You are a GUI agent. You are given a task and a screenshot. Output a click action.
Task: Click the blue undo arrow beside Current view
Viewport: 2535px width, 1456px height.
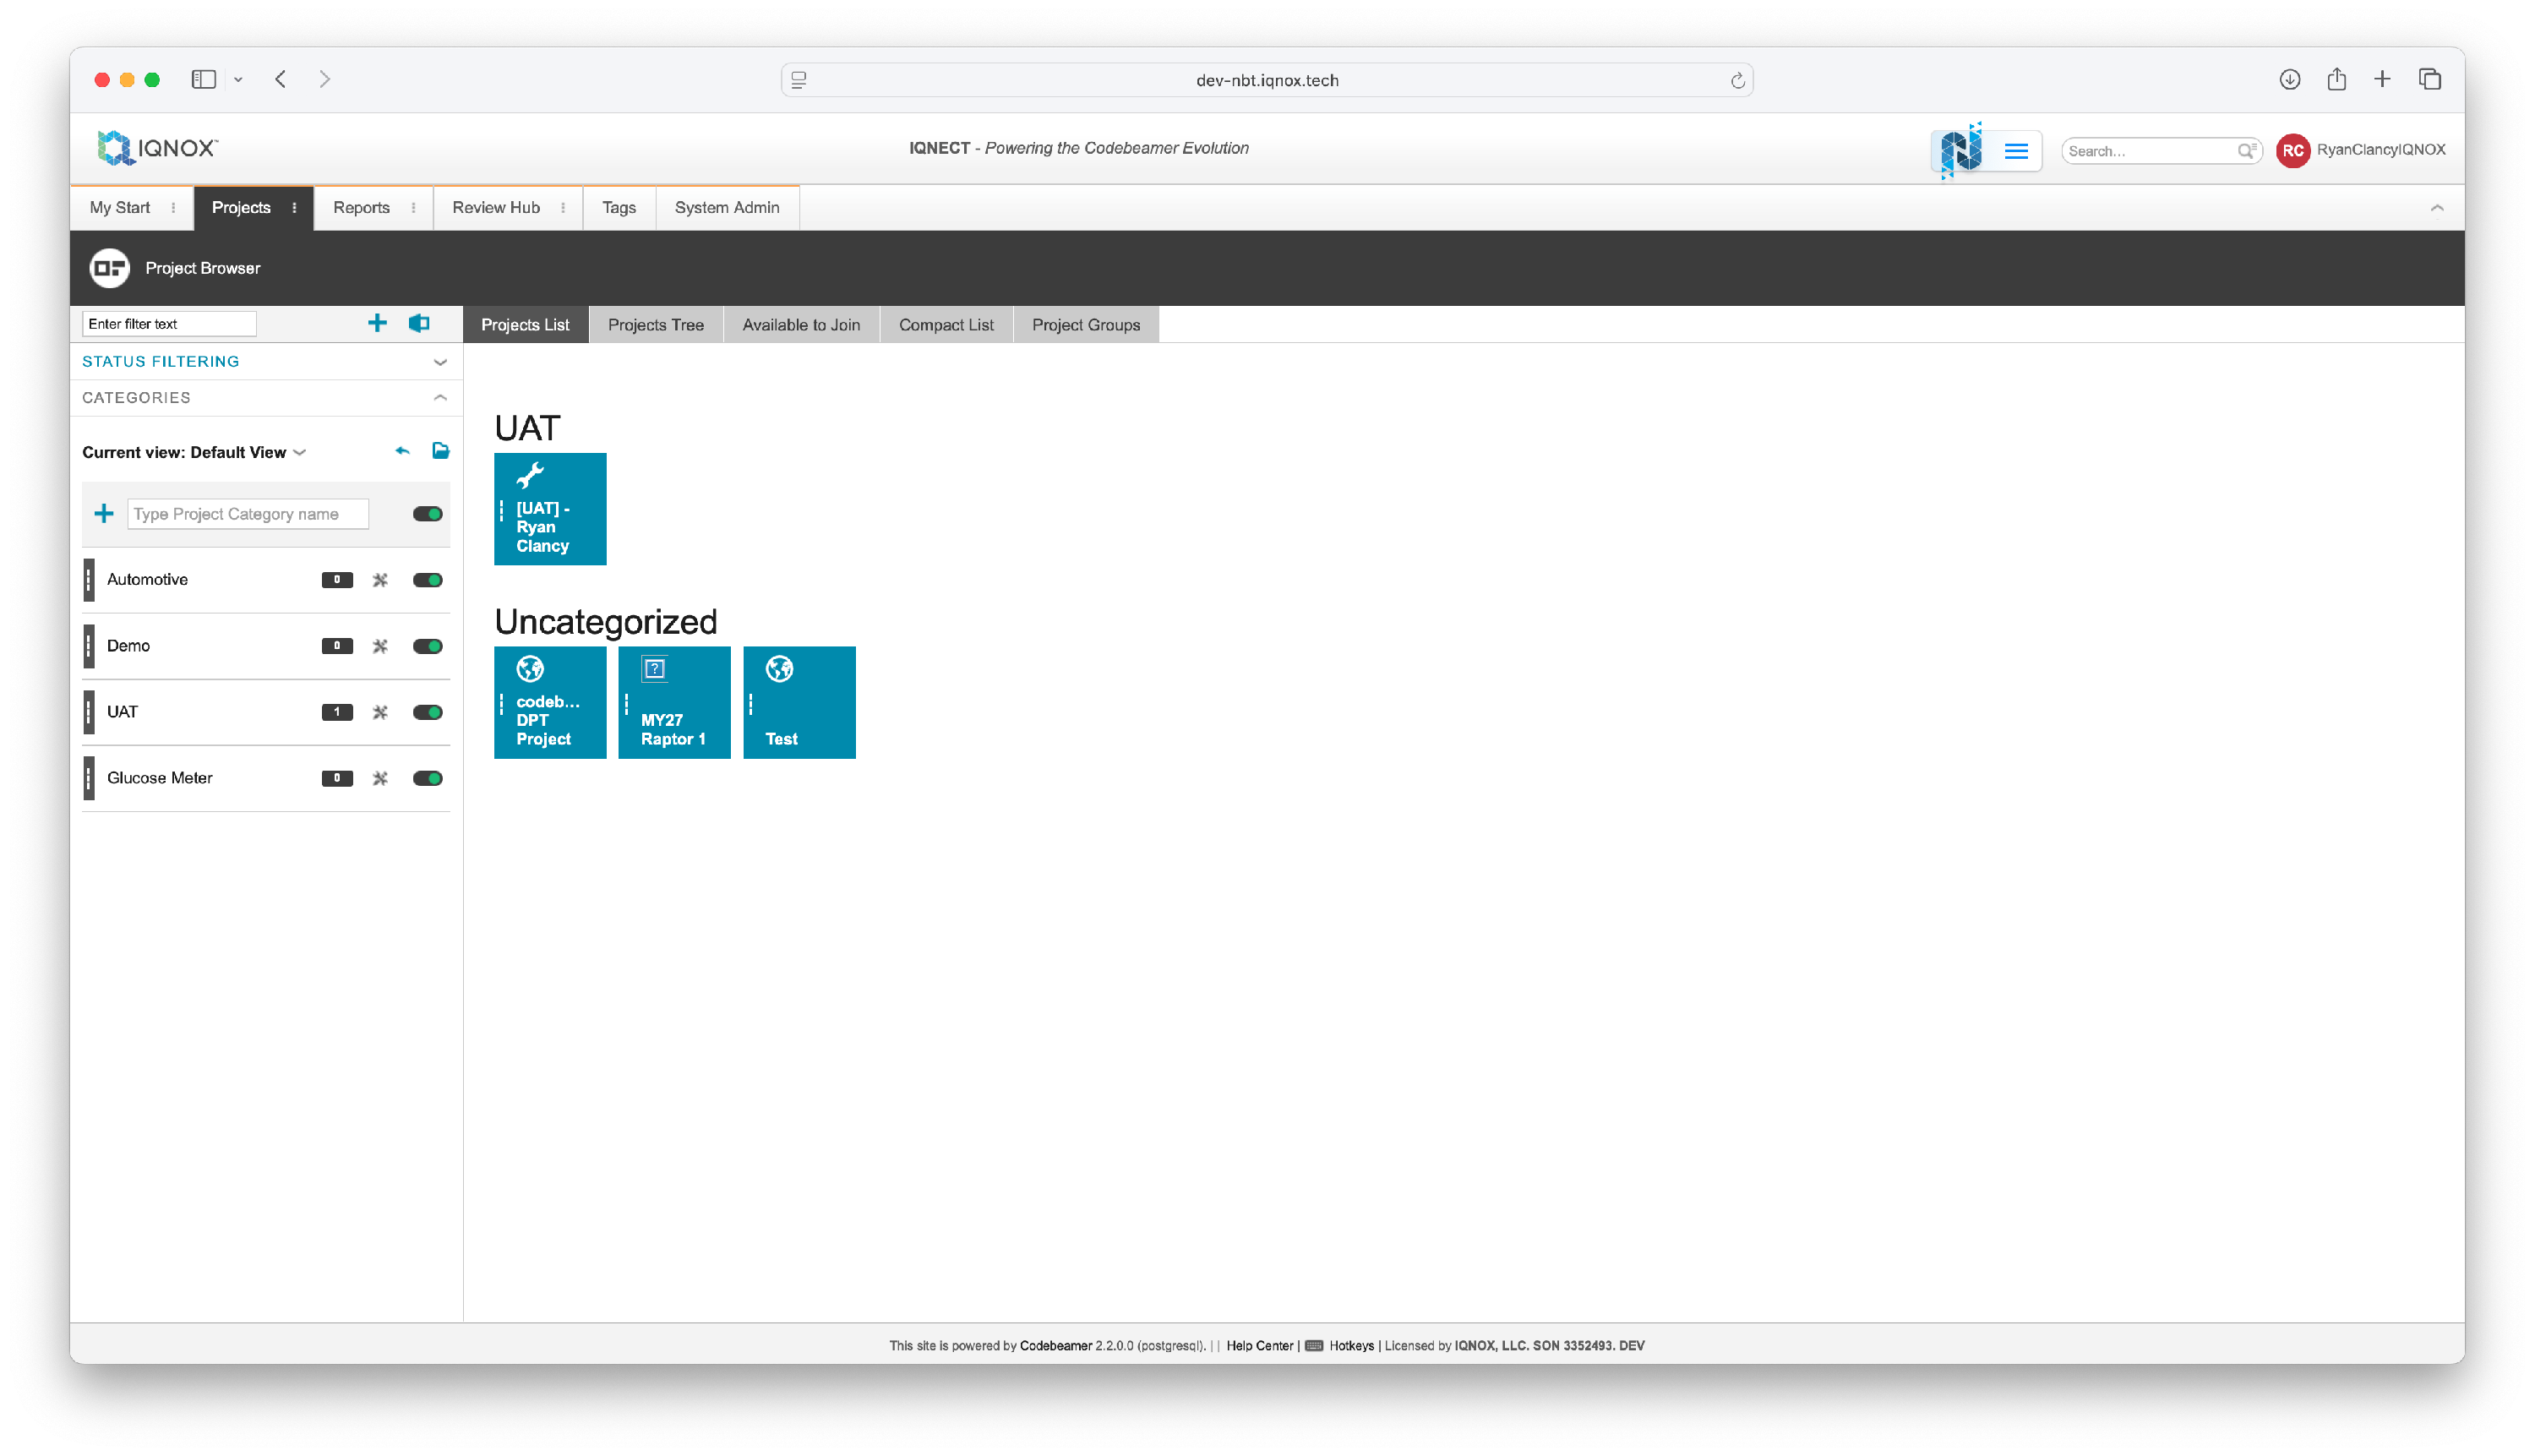pyautogui.click(x=402, y=451)
